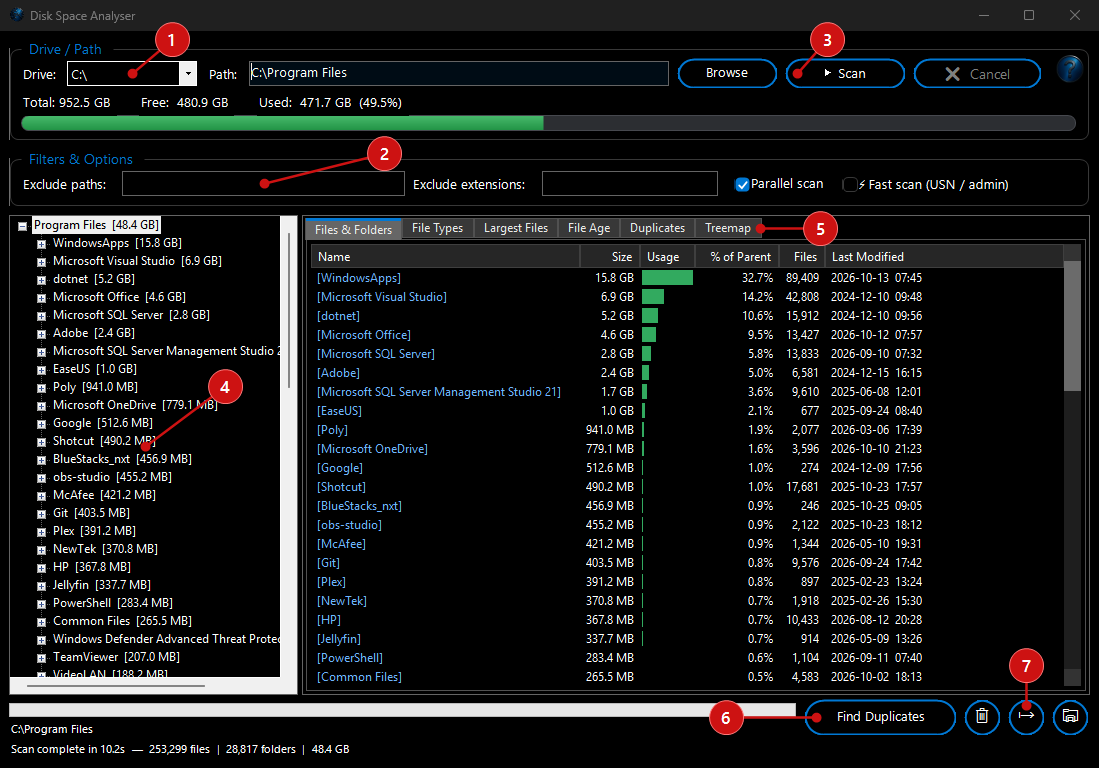Viewport: 1099px width, 768px height.
Task: Select the [Microsoft OneDrive] list row
Action: [x=687, y=448]
